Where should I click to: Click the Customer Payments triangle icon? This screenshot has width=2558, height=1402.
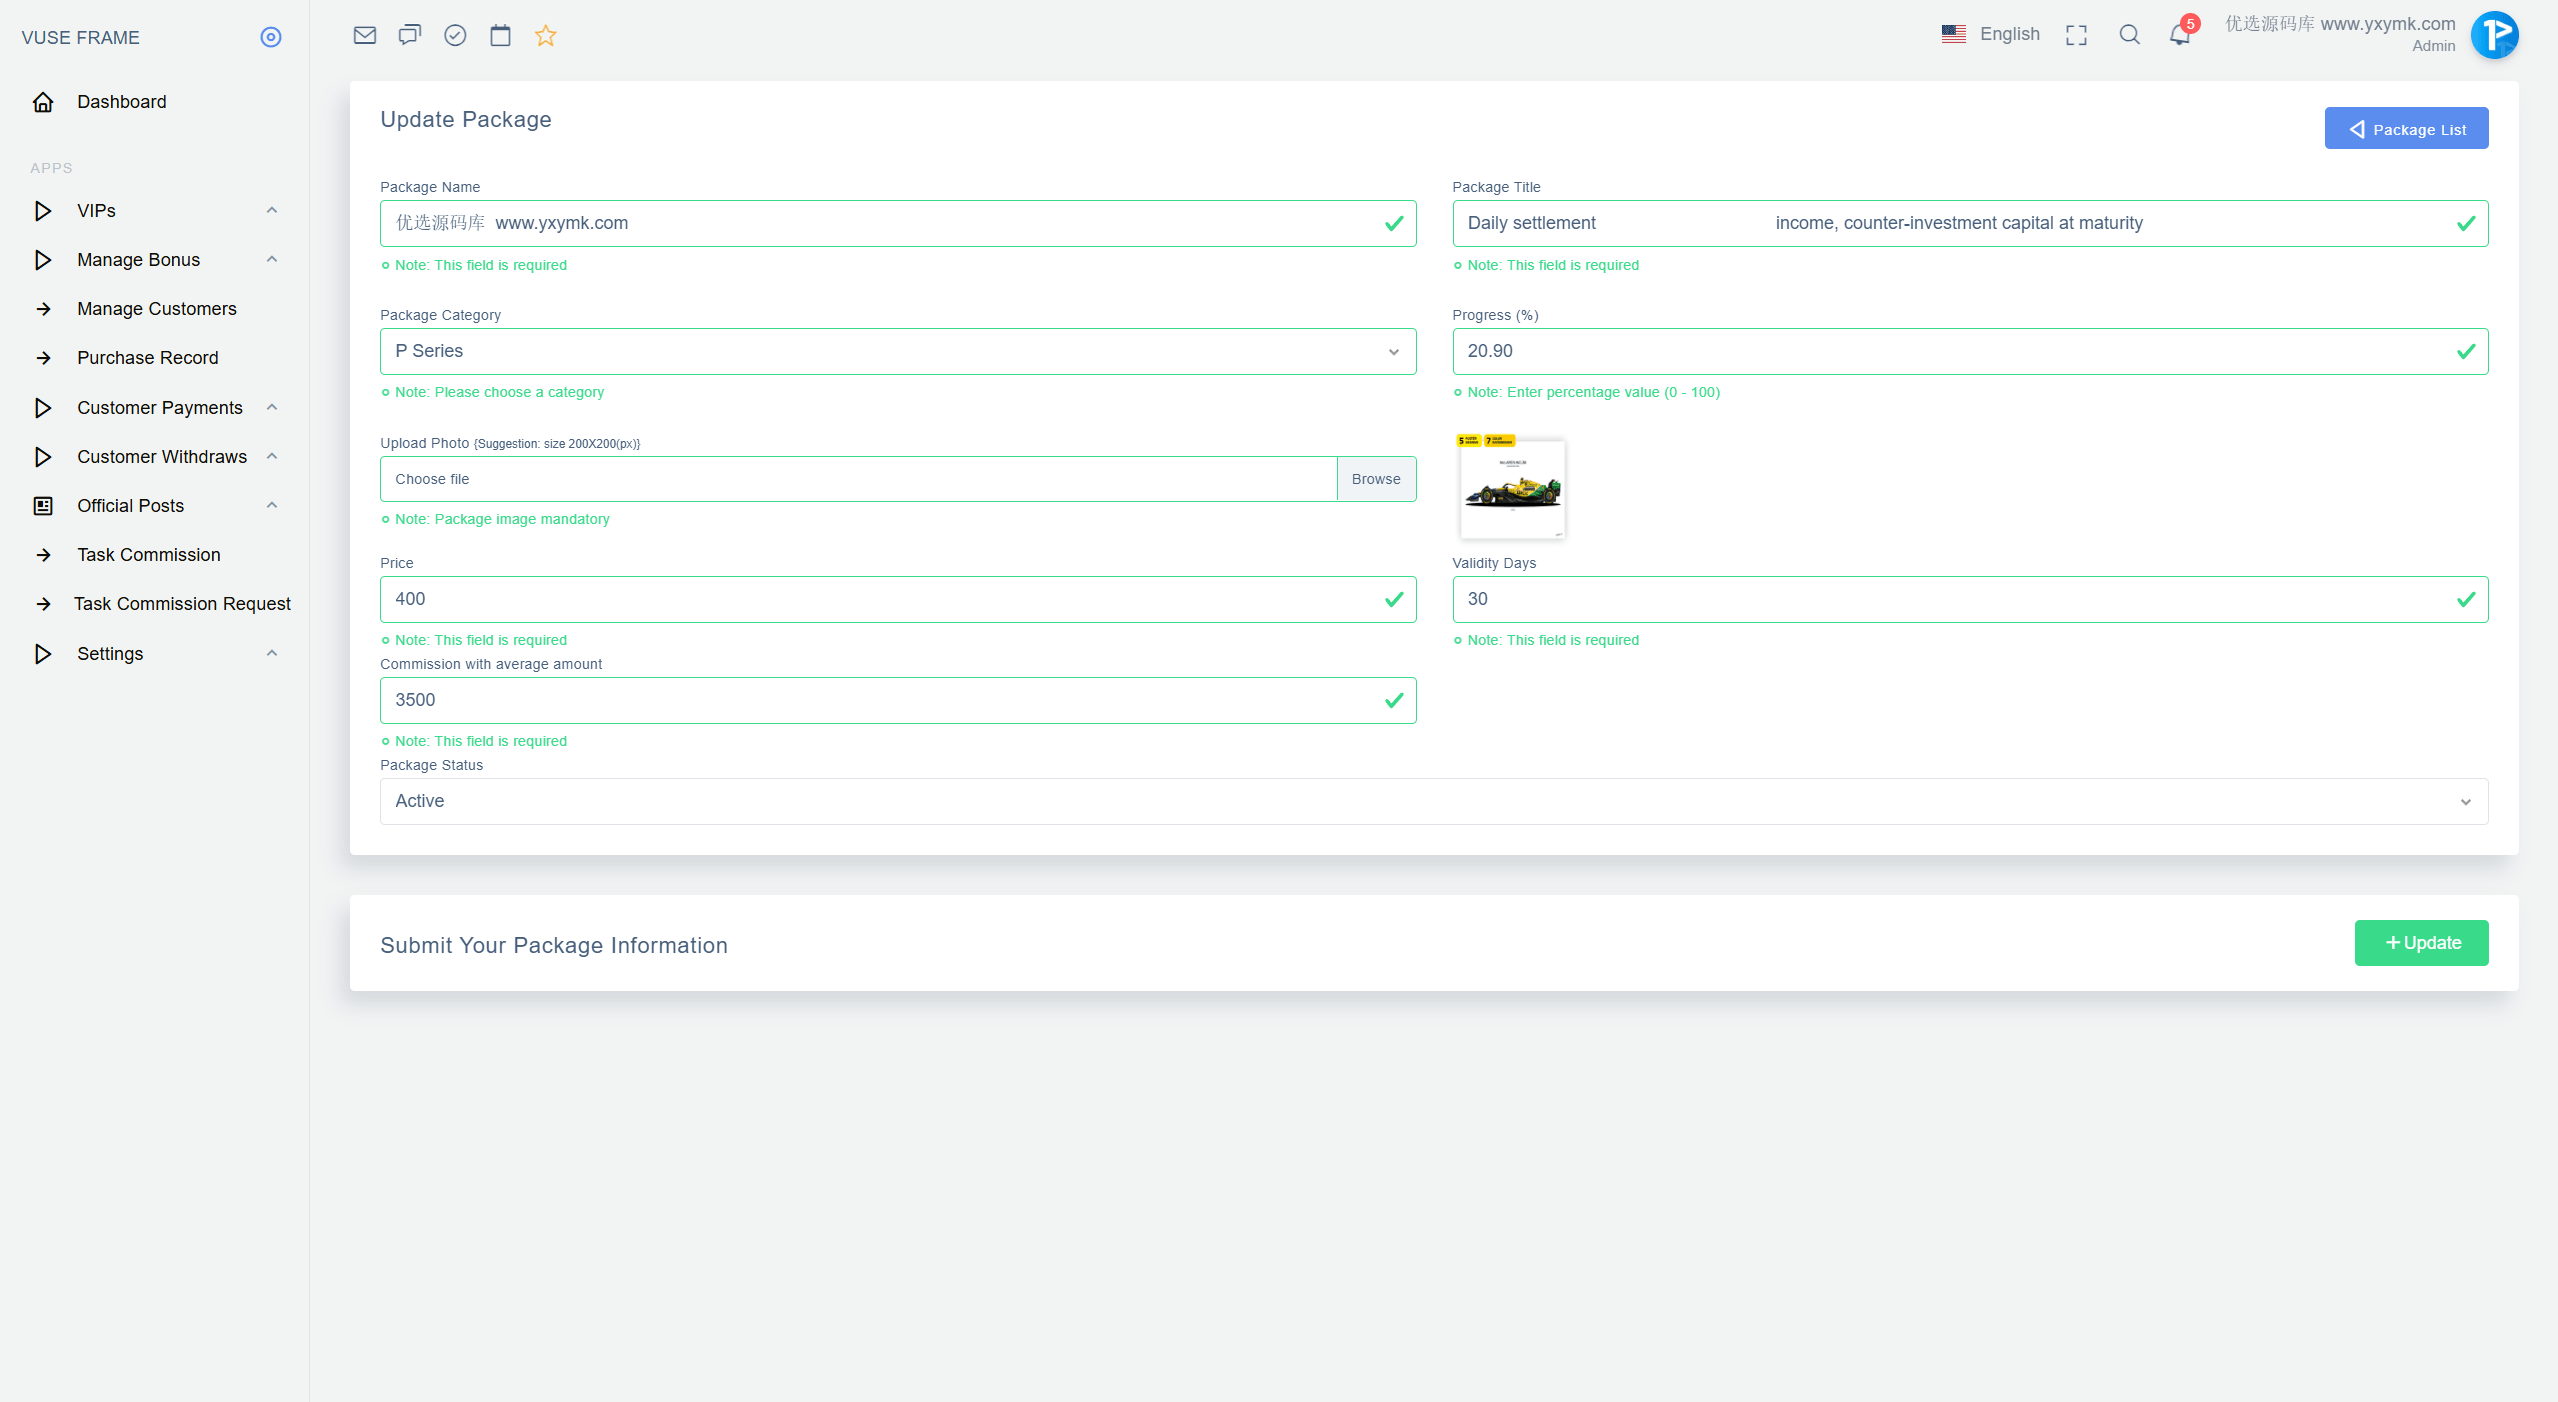43,408
